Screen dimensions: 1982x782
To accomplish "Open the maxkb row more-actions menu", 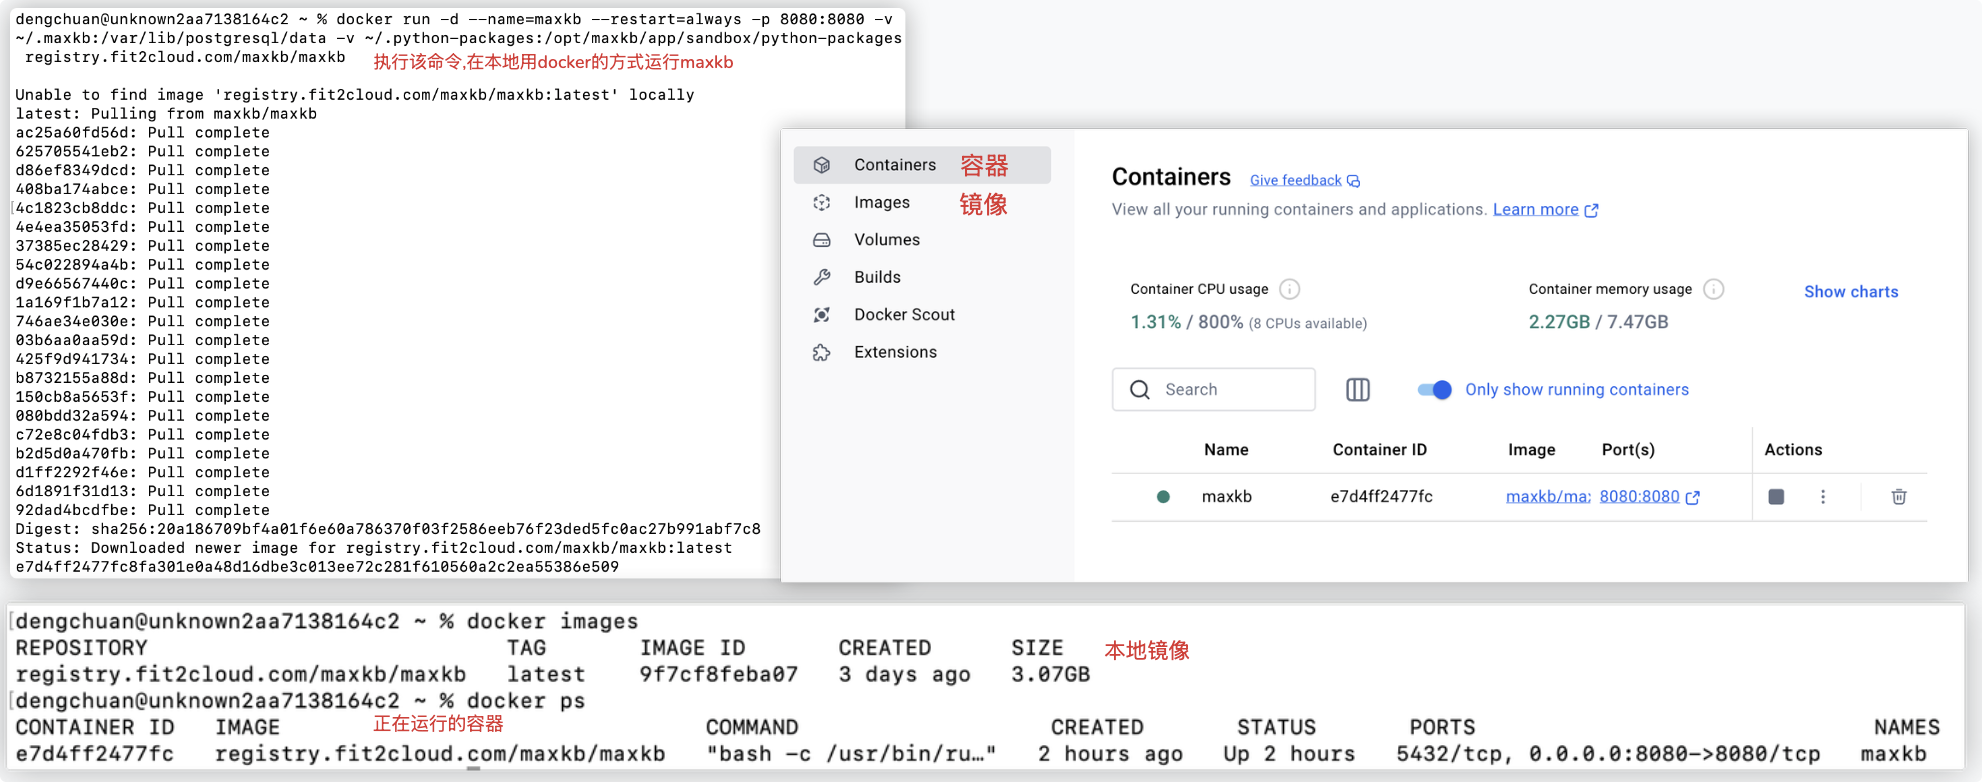I will coord(1823,497).
